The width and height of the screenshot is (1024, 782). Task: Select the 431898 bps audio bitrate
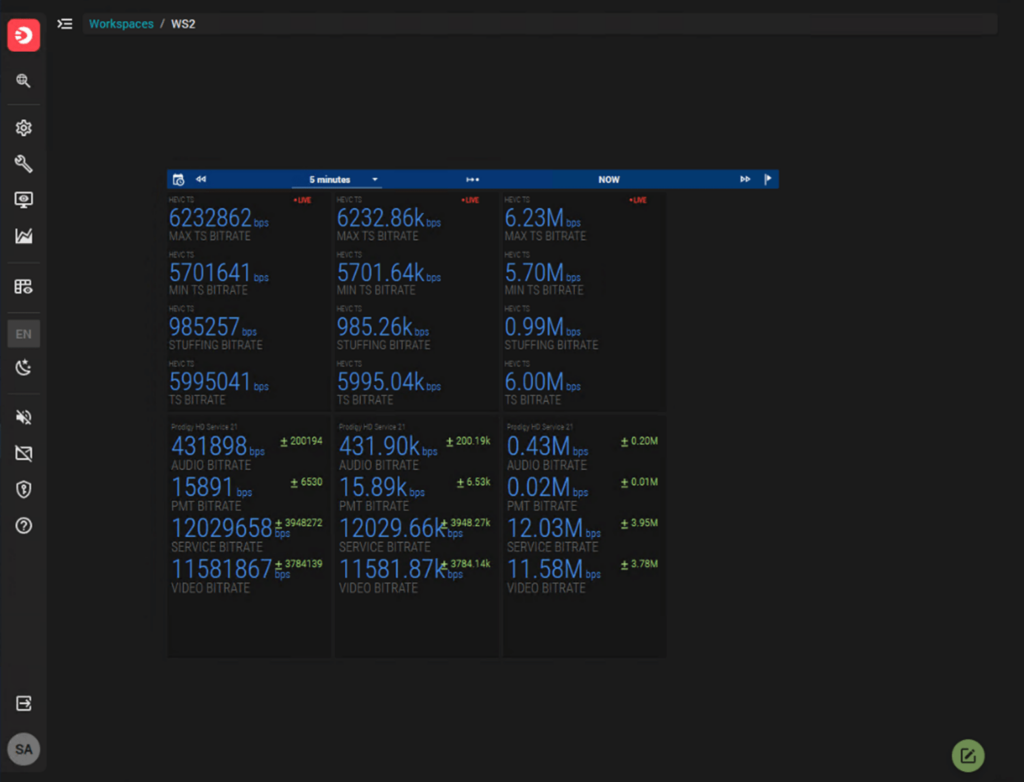point(217,447)
